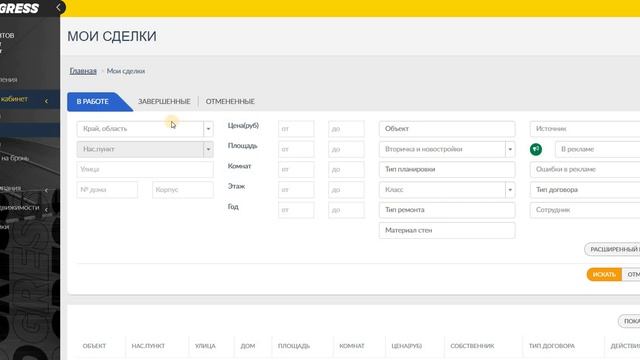Click the Площадь до input field
The width and height of the screenshot is (640, 360).
(x=346, y=149)
